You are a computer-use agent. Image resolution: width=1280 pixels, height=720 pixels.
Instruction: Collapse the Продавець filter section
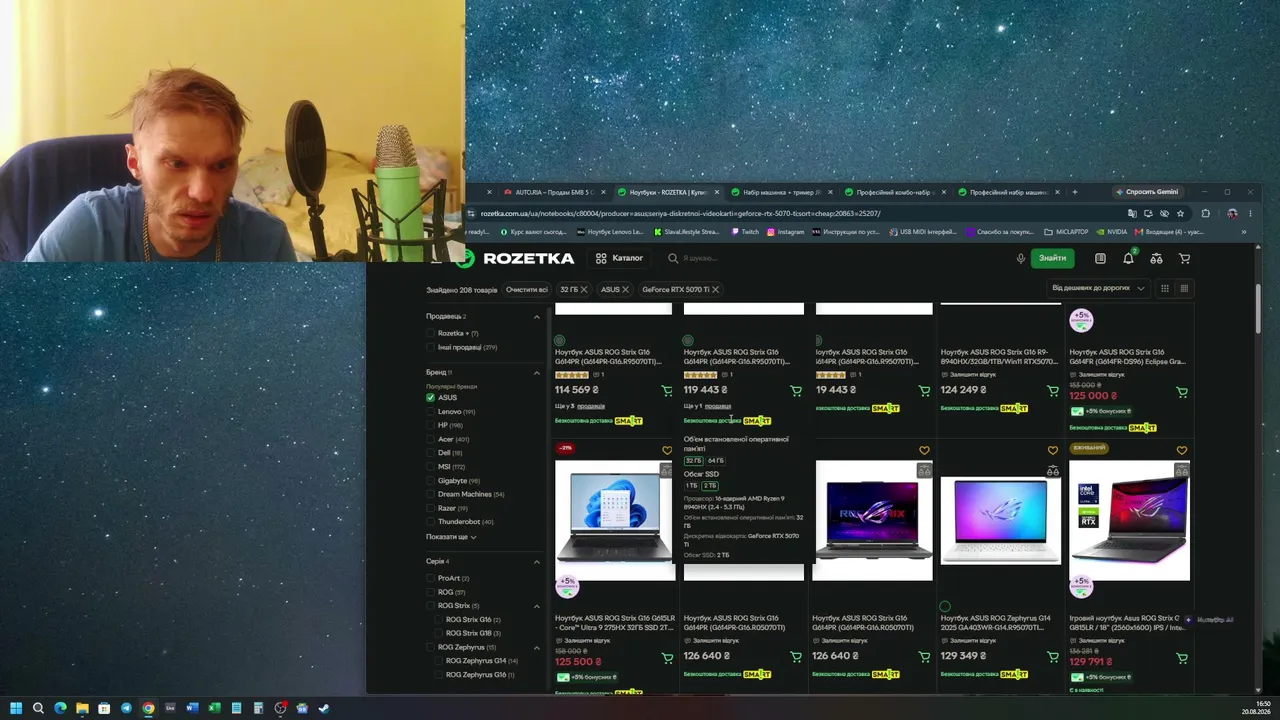(537, 316)
